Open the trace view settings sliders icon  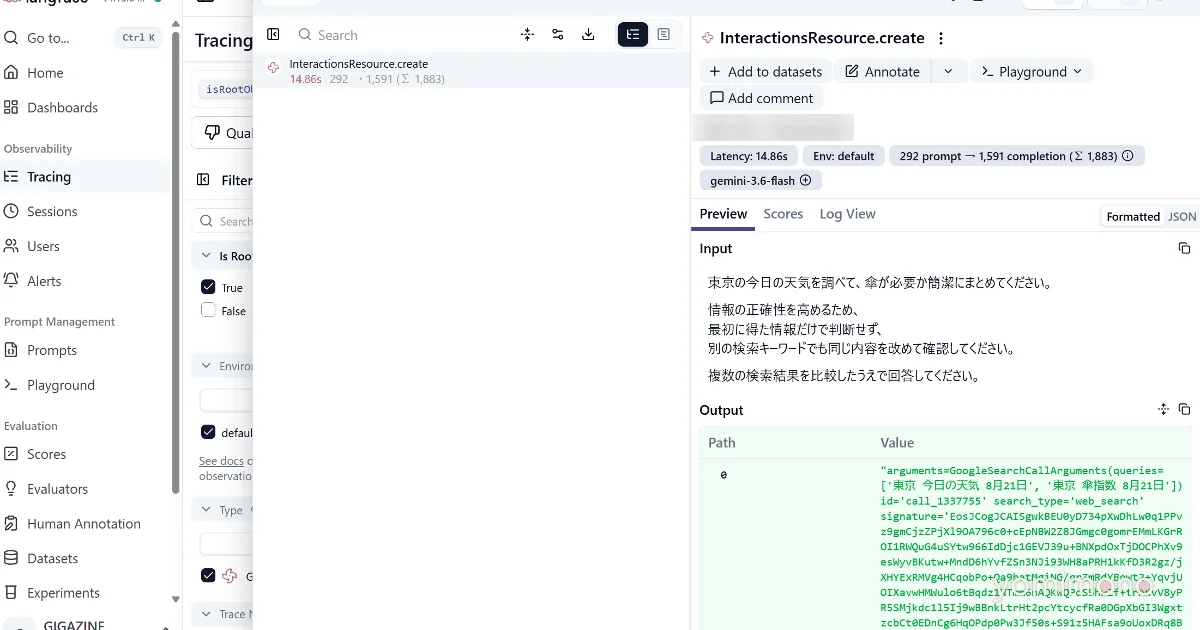pyautogui.click(x=558, y=35)
